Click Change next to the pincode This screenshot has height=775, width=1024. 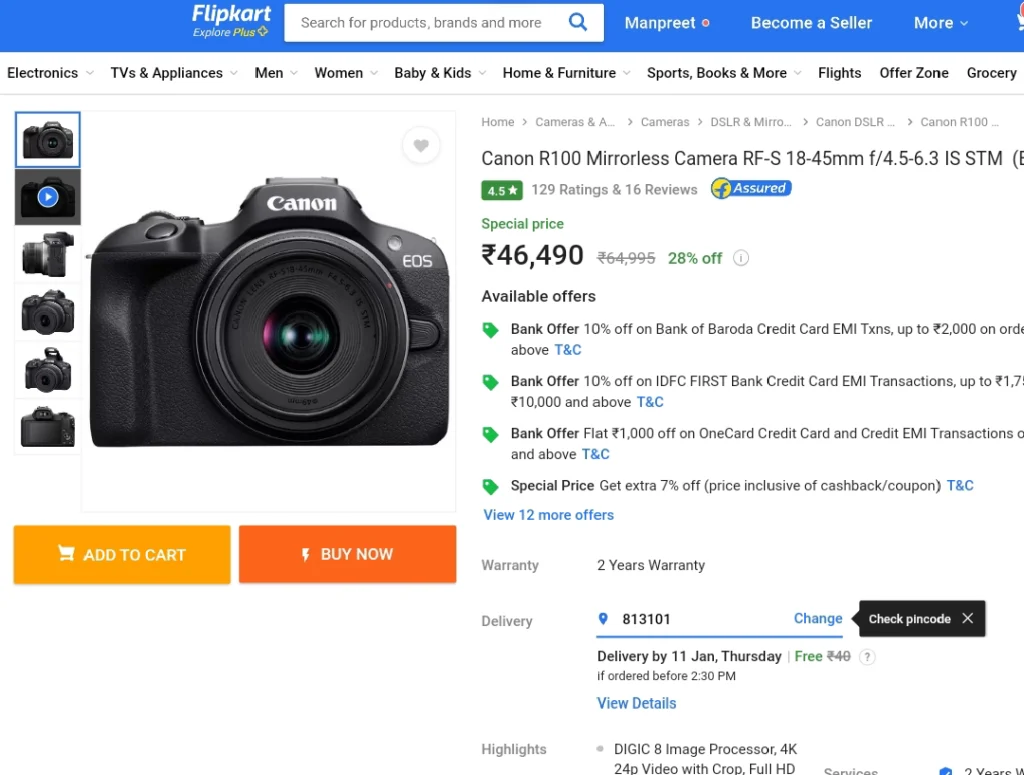click(817, 618)
